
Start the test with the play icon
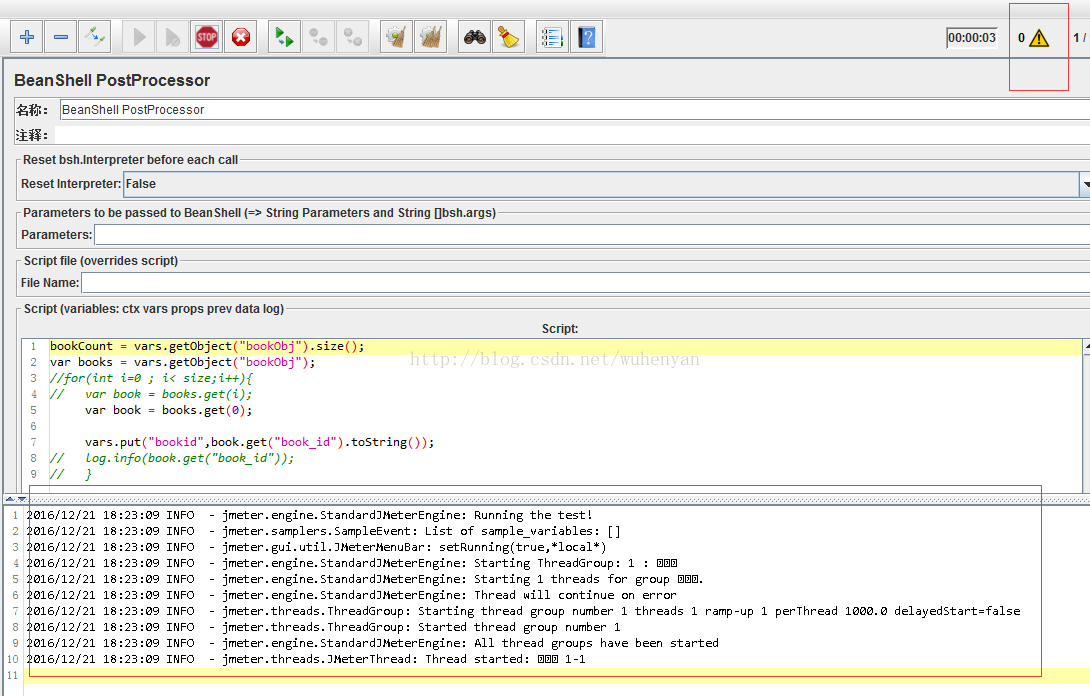[x=139, y=37]
